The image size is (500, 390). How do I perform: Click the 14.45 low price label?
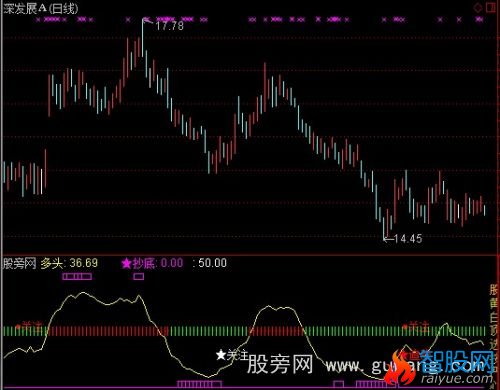[408, 238]
